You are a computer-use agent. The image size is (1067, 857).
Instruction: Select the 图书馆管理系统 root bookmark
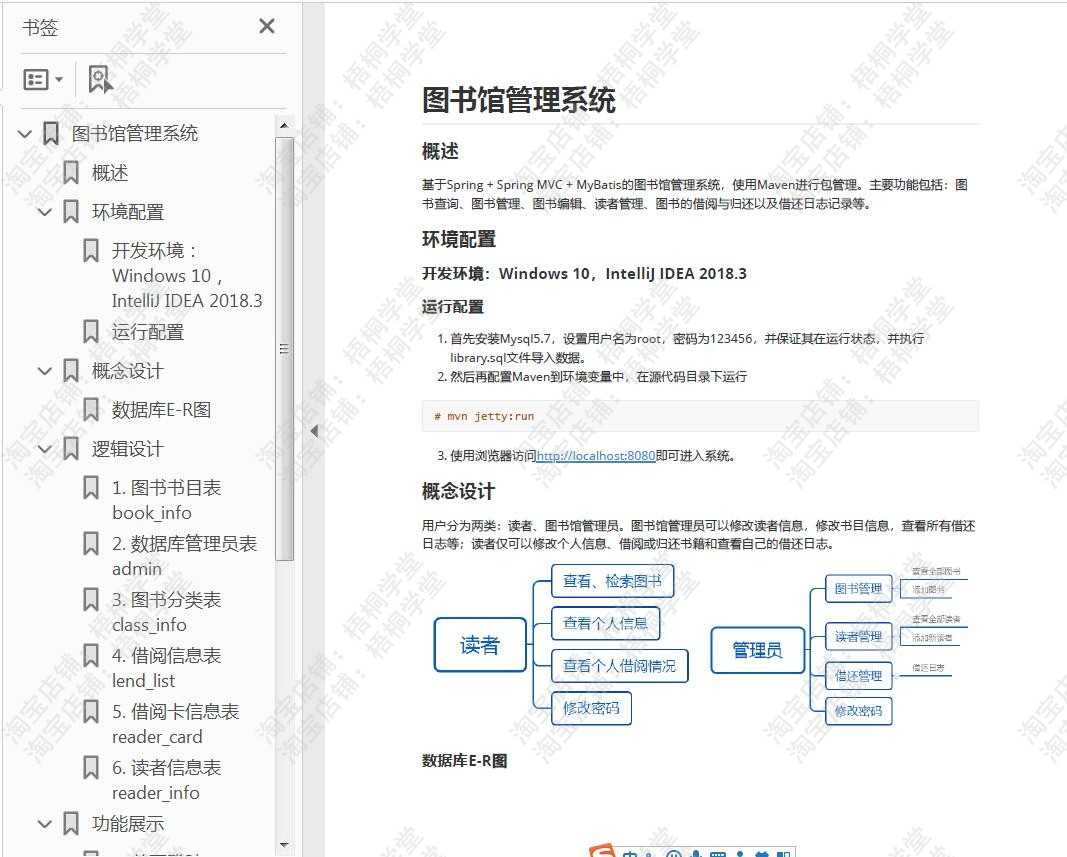click(x=135, y=133)
